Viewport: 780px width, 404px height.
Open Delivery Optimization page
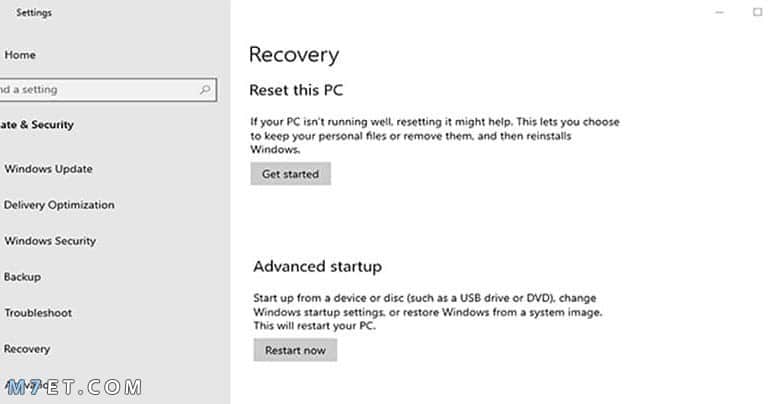[x=59, y=205]
